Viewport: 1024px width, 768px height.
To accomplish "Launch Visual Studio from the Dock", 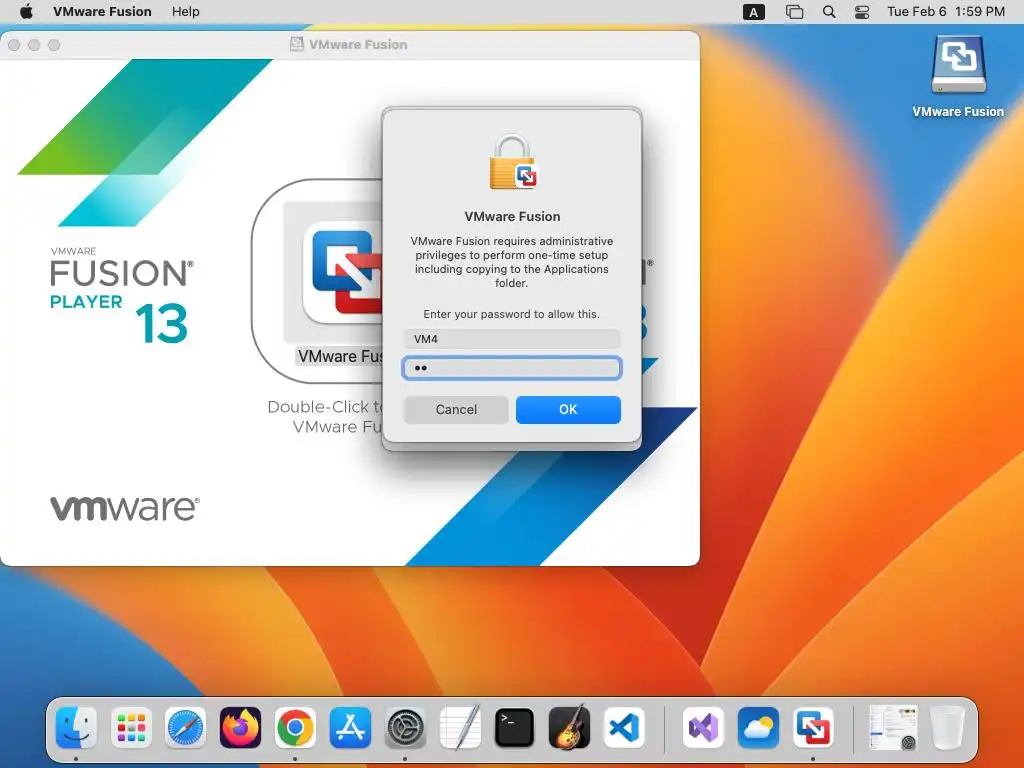I will tap(703, 727).
